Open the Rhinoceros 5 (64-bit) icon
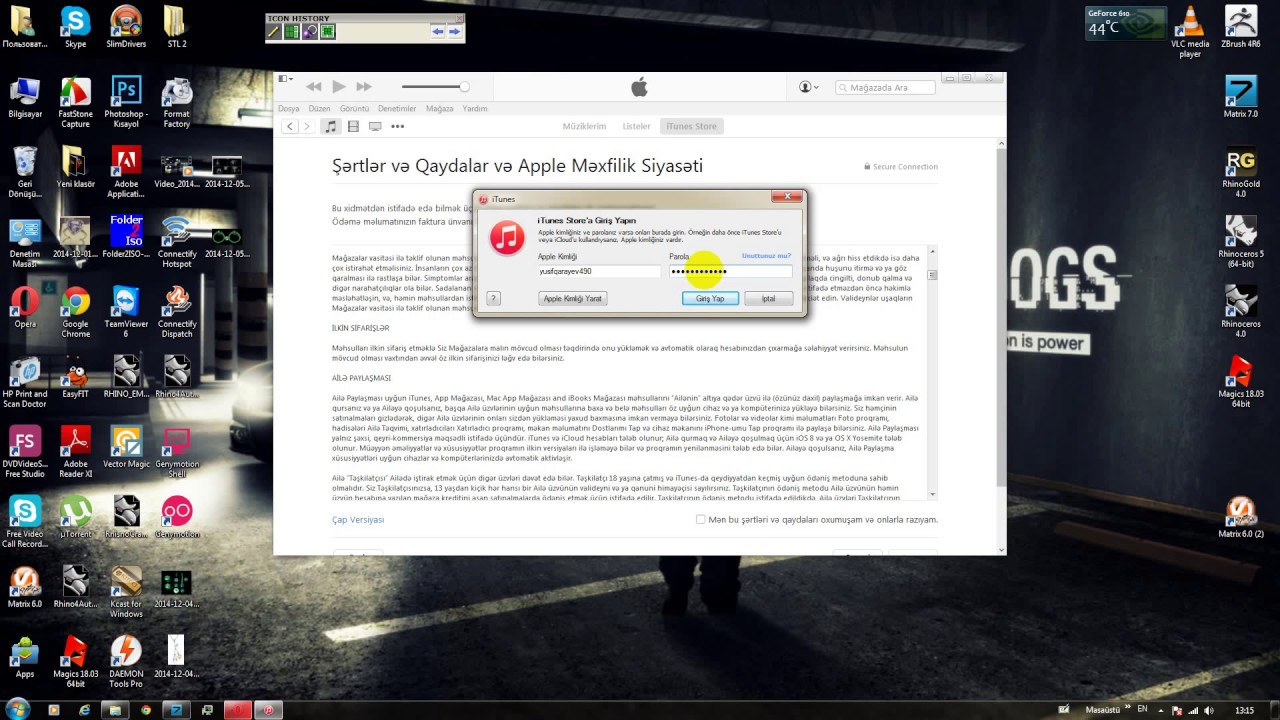 click(1241, 241)
